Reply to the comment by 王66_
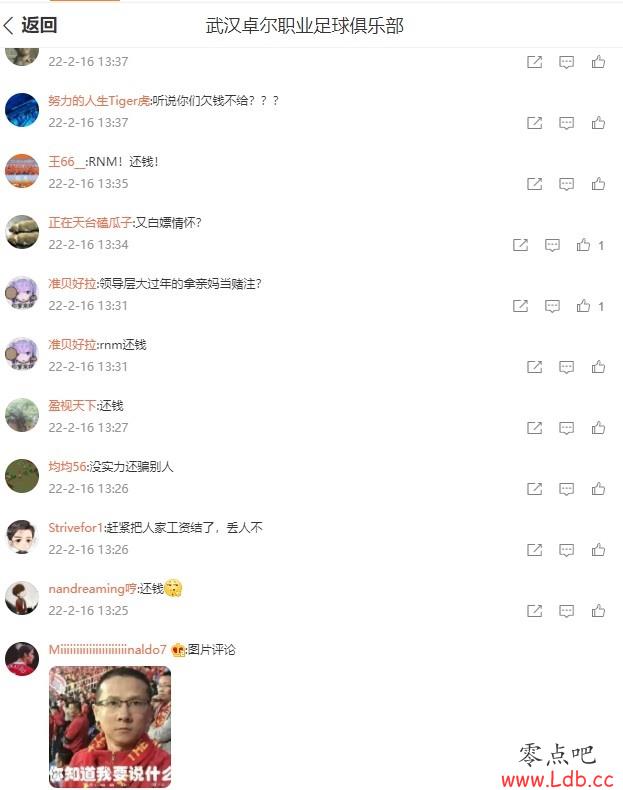 tap(566, 184)
